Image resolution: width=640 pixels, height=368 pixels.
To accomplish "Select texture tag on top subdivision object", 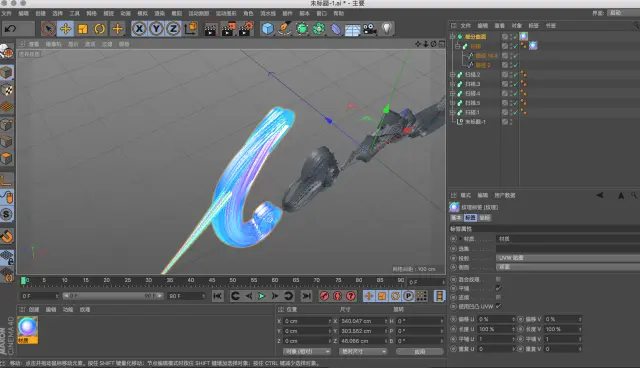I will [524, 36].
